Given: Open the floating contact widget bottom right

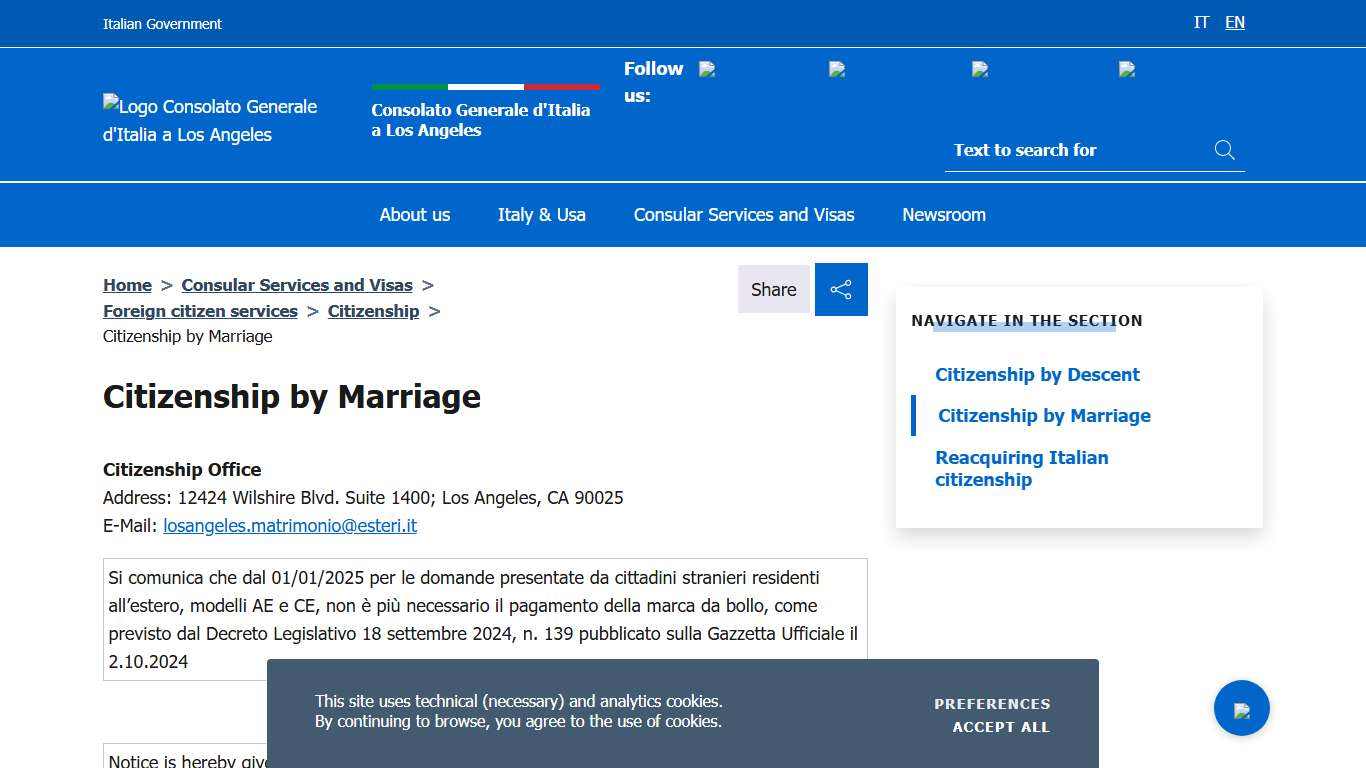Looking at the screenshot, I should pyautogui.click(x=1241, y=708).
